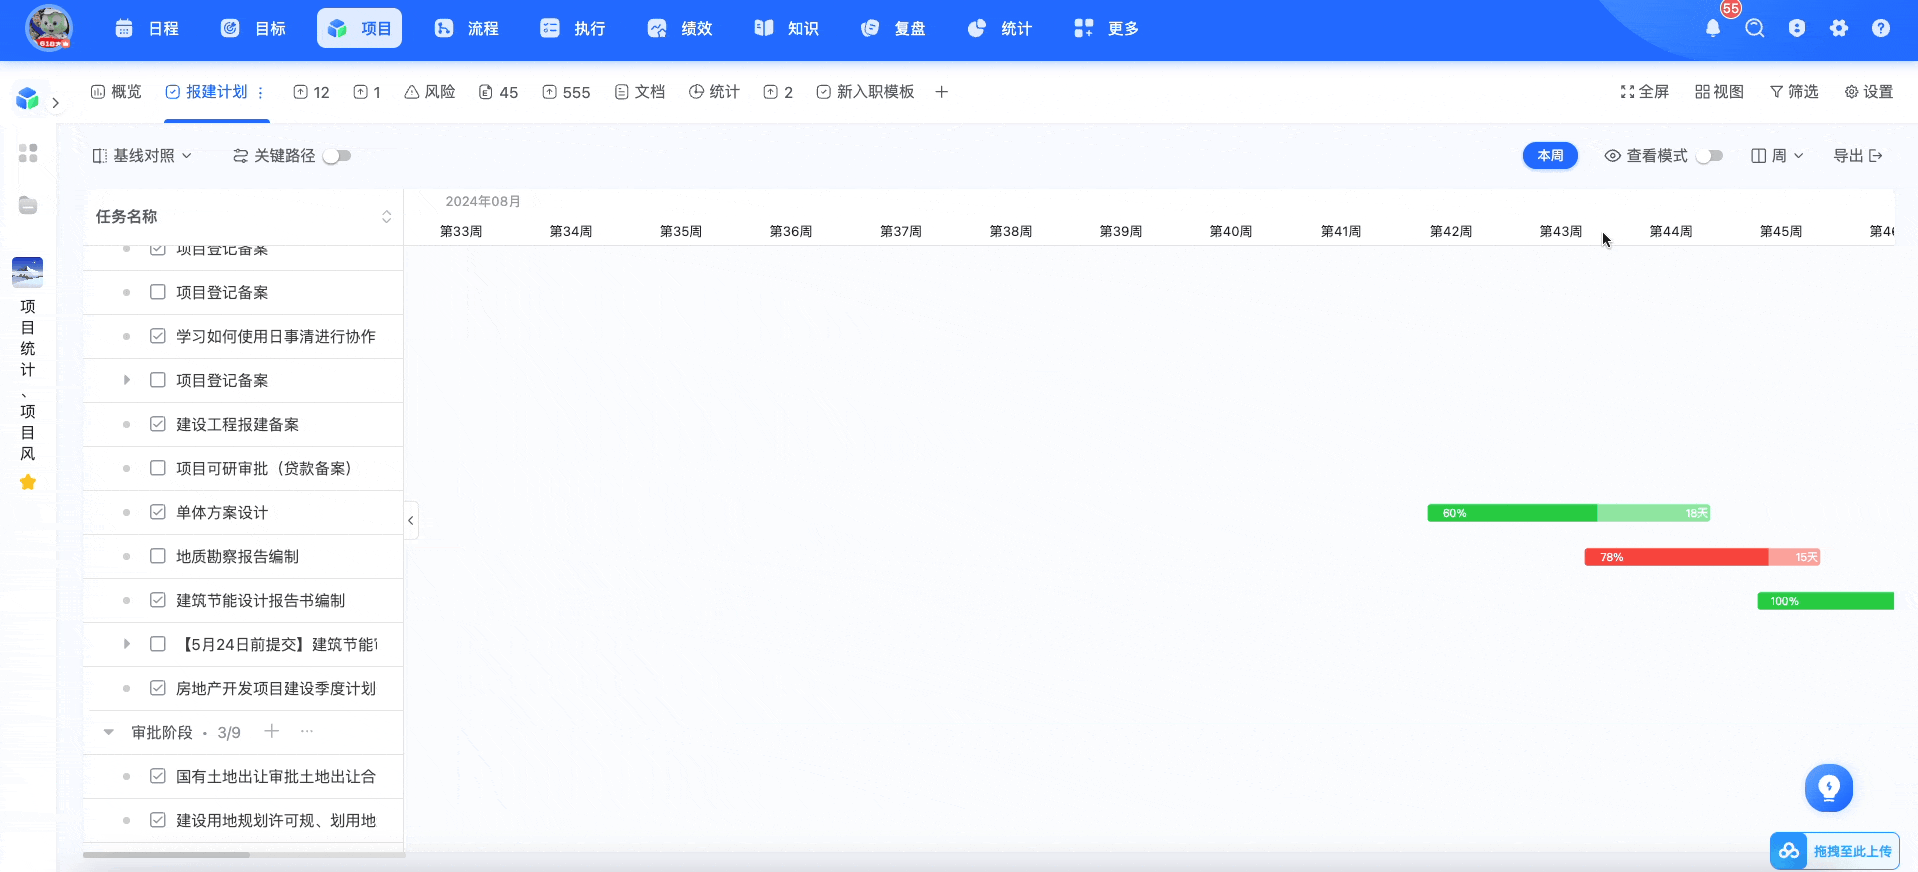Image resolution: width=1918 pixels, height=872 pixels.
Task: Open the settings gear in top bar
Action: point(1839,28)
